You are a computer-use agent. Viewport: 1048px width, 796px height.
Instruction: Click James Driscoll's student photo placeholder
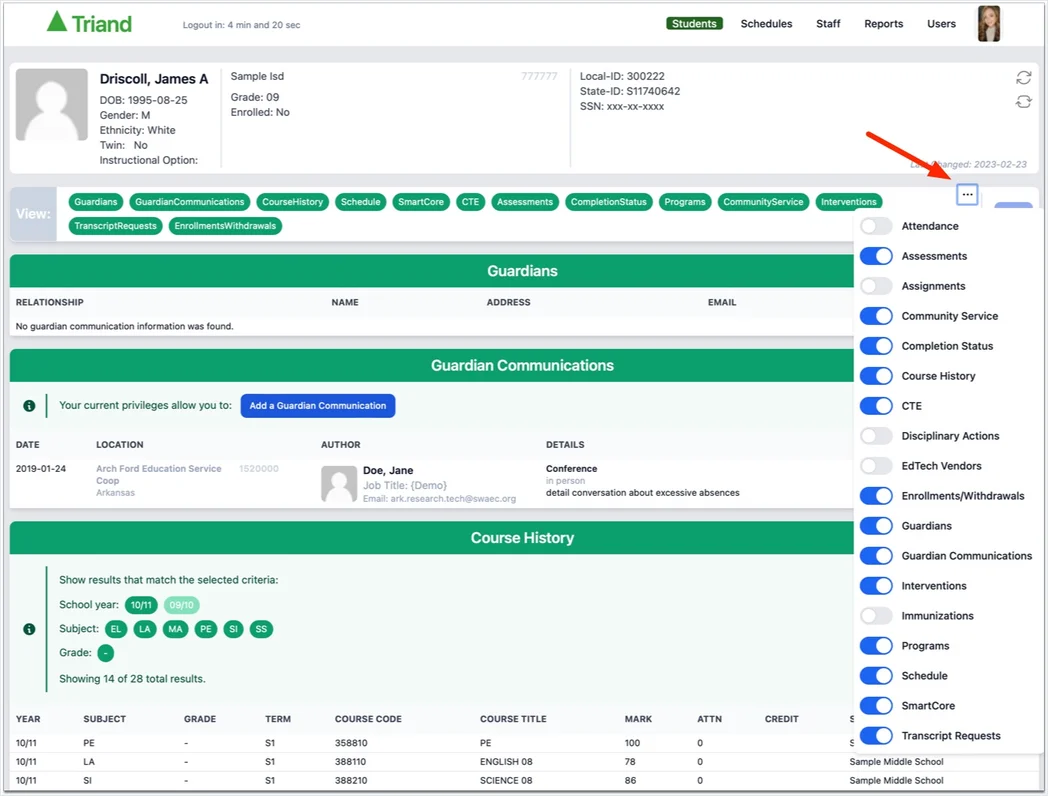click(51, 104)
